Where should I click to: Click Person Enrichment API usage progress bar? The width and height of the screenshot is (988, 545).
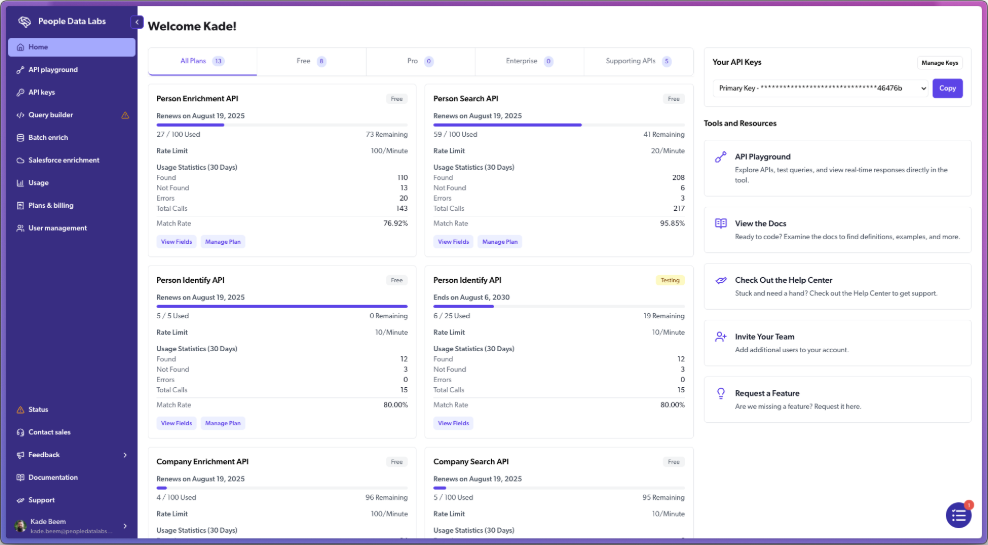point(282,125)
